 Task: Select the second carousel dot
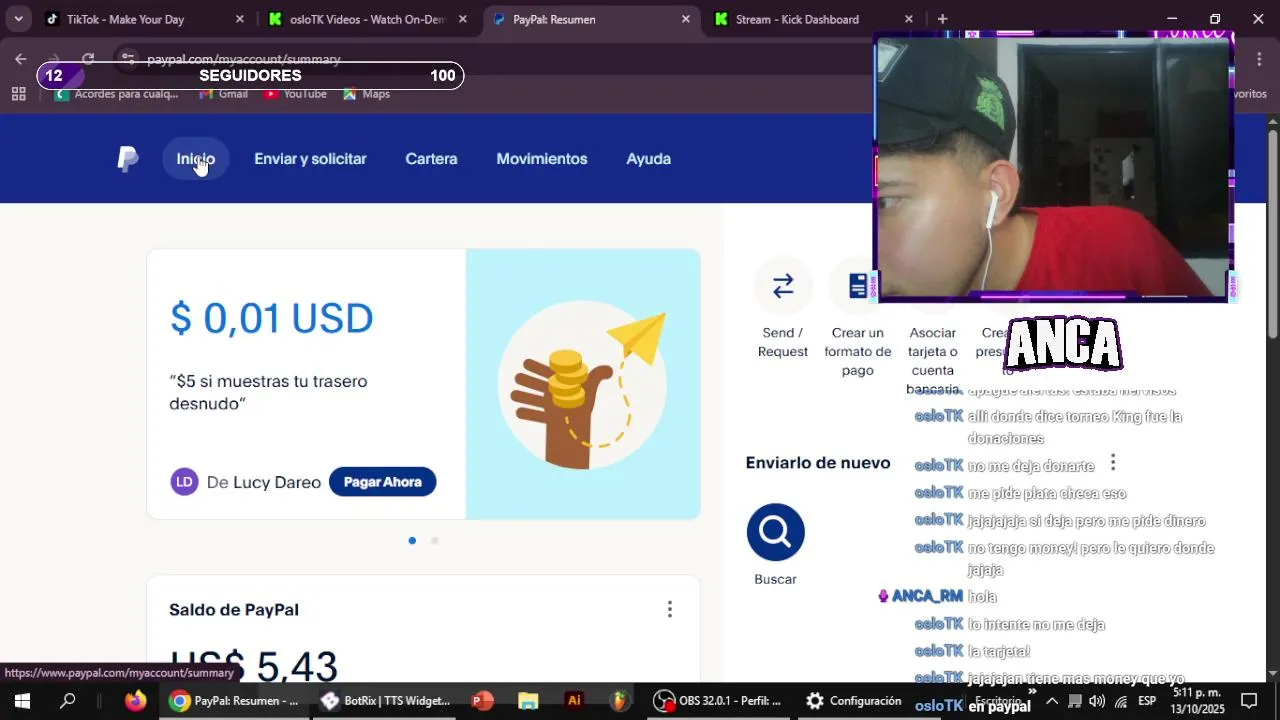click(434, 541)
